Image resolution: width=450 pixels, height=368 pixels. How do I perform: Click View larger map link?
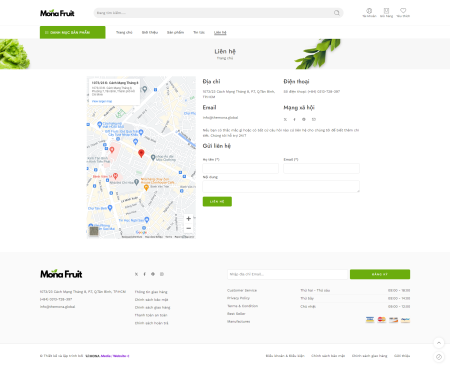click(102, 101)
